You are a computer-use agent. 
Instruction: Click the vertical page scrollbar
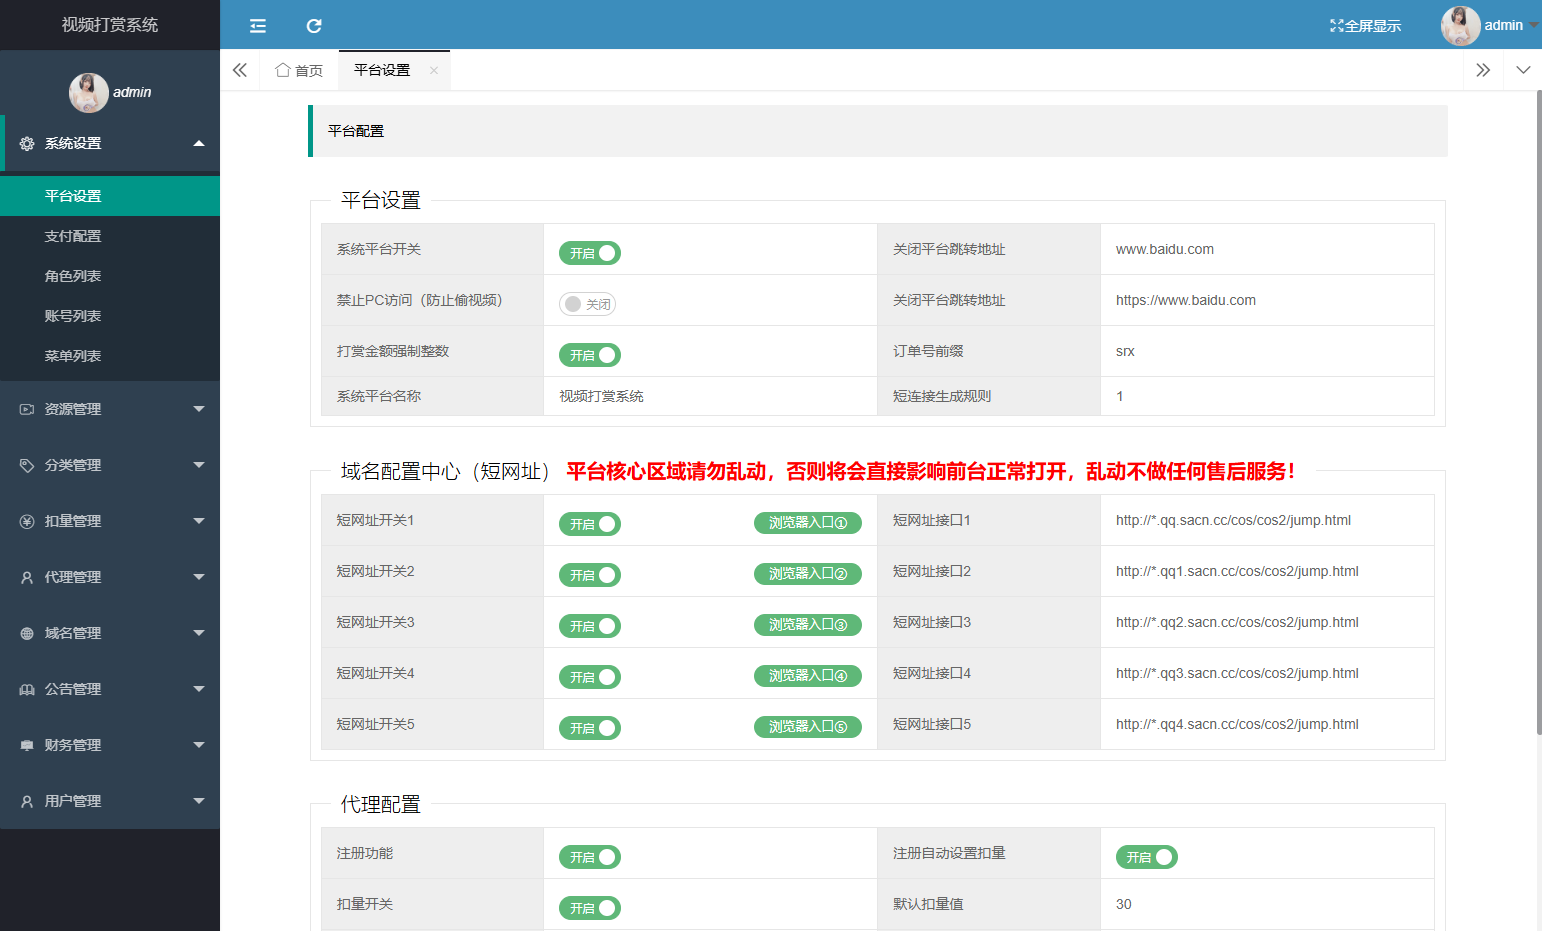point(1538,413)
